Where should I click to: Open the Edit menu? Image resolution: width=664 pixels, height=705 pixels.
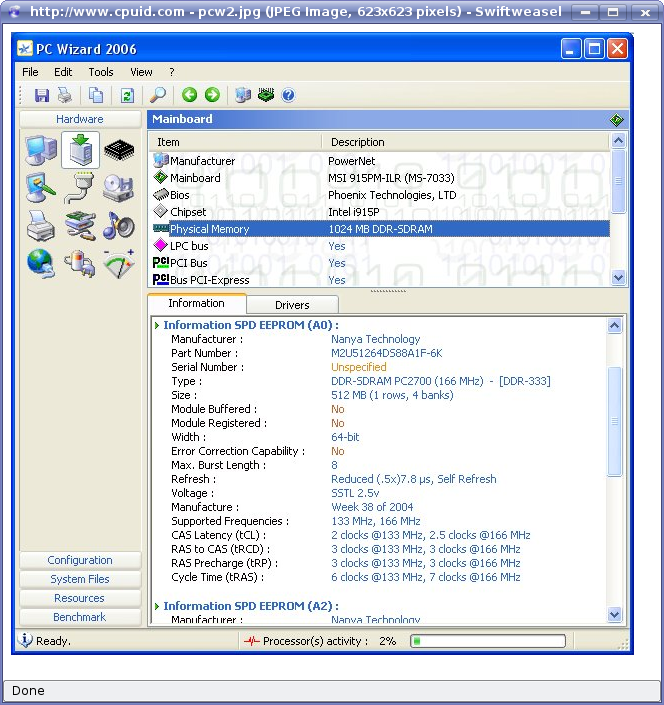click(63, 72)
